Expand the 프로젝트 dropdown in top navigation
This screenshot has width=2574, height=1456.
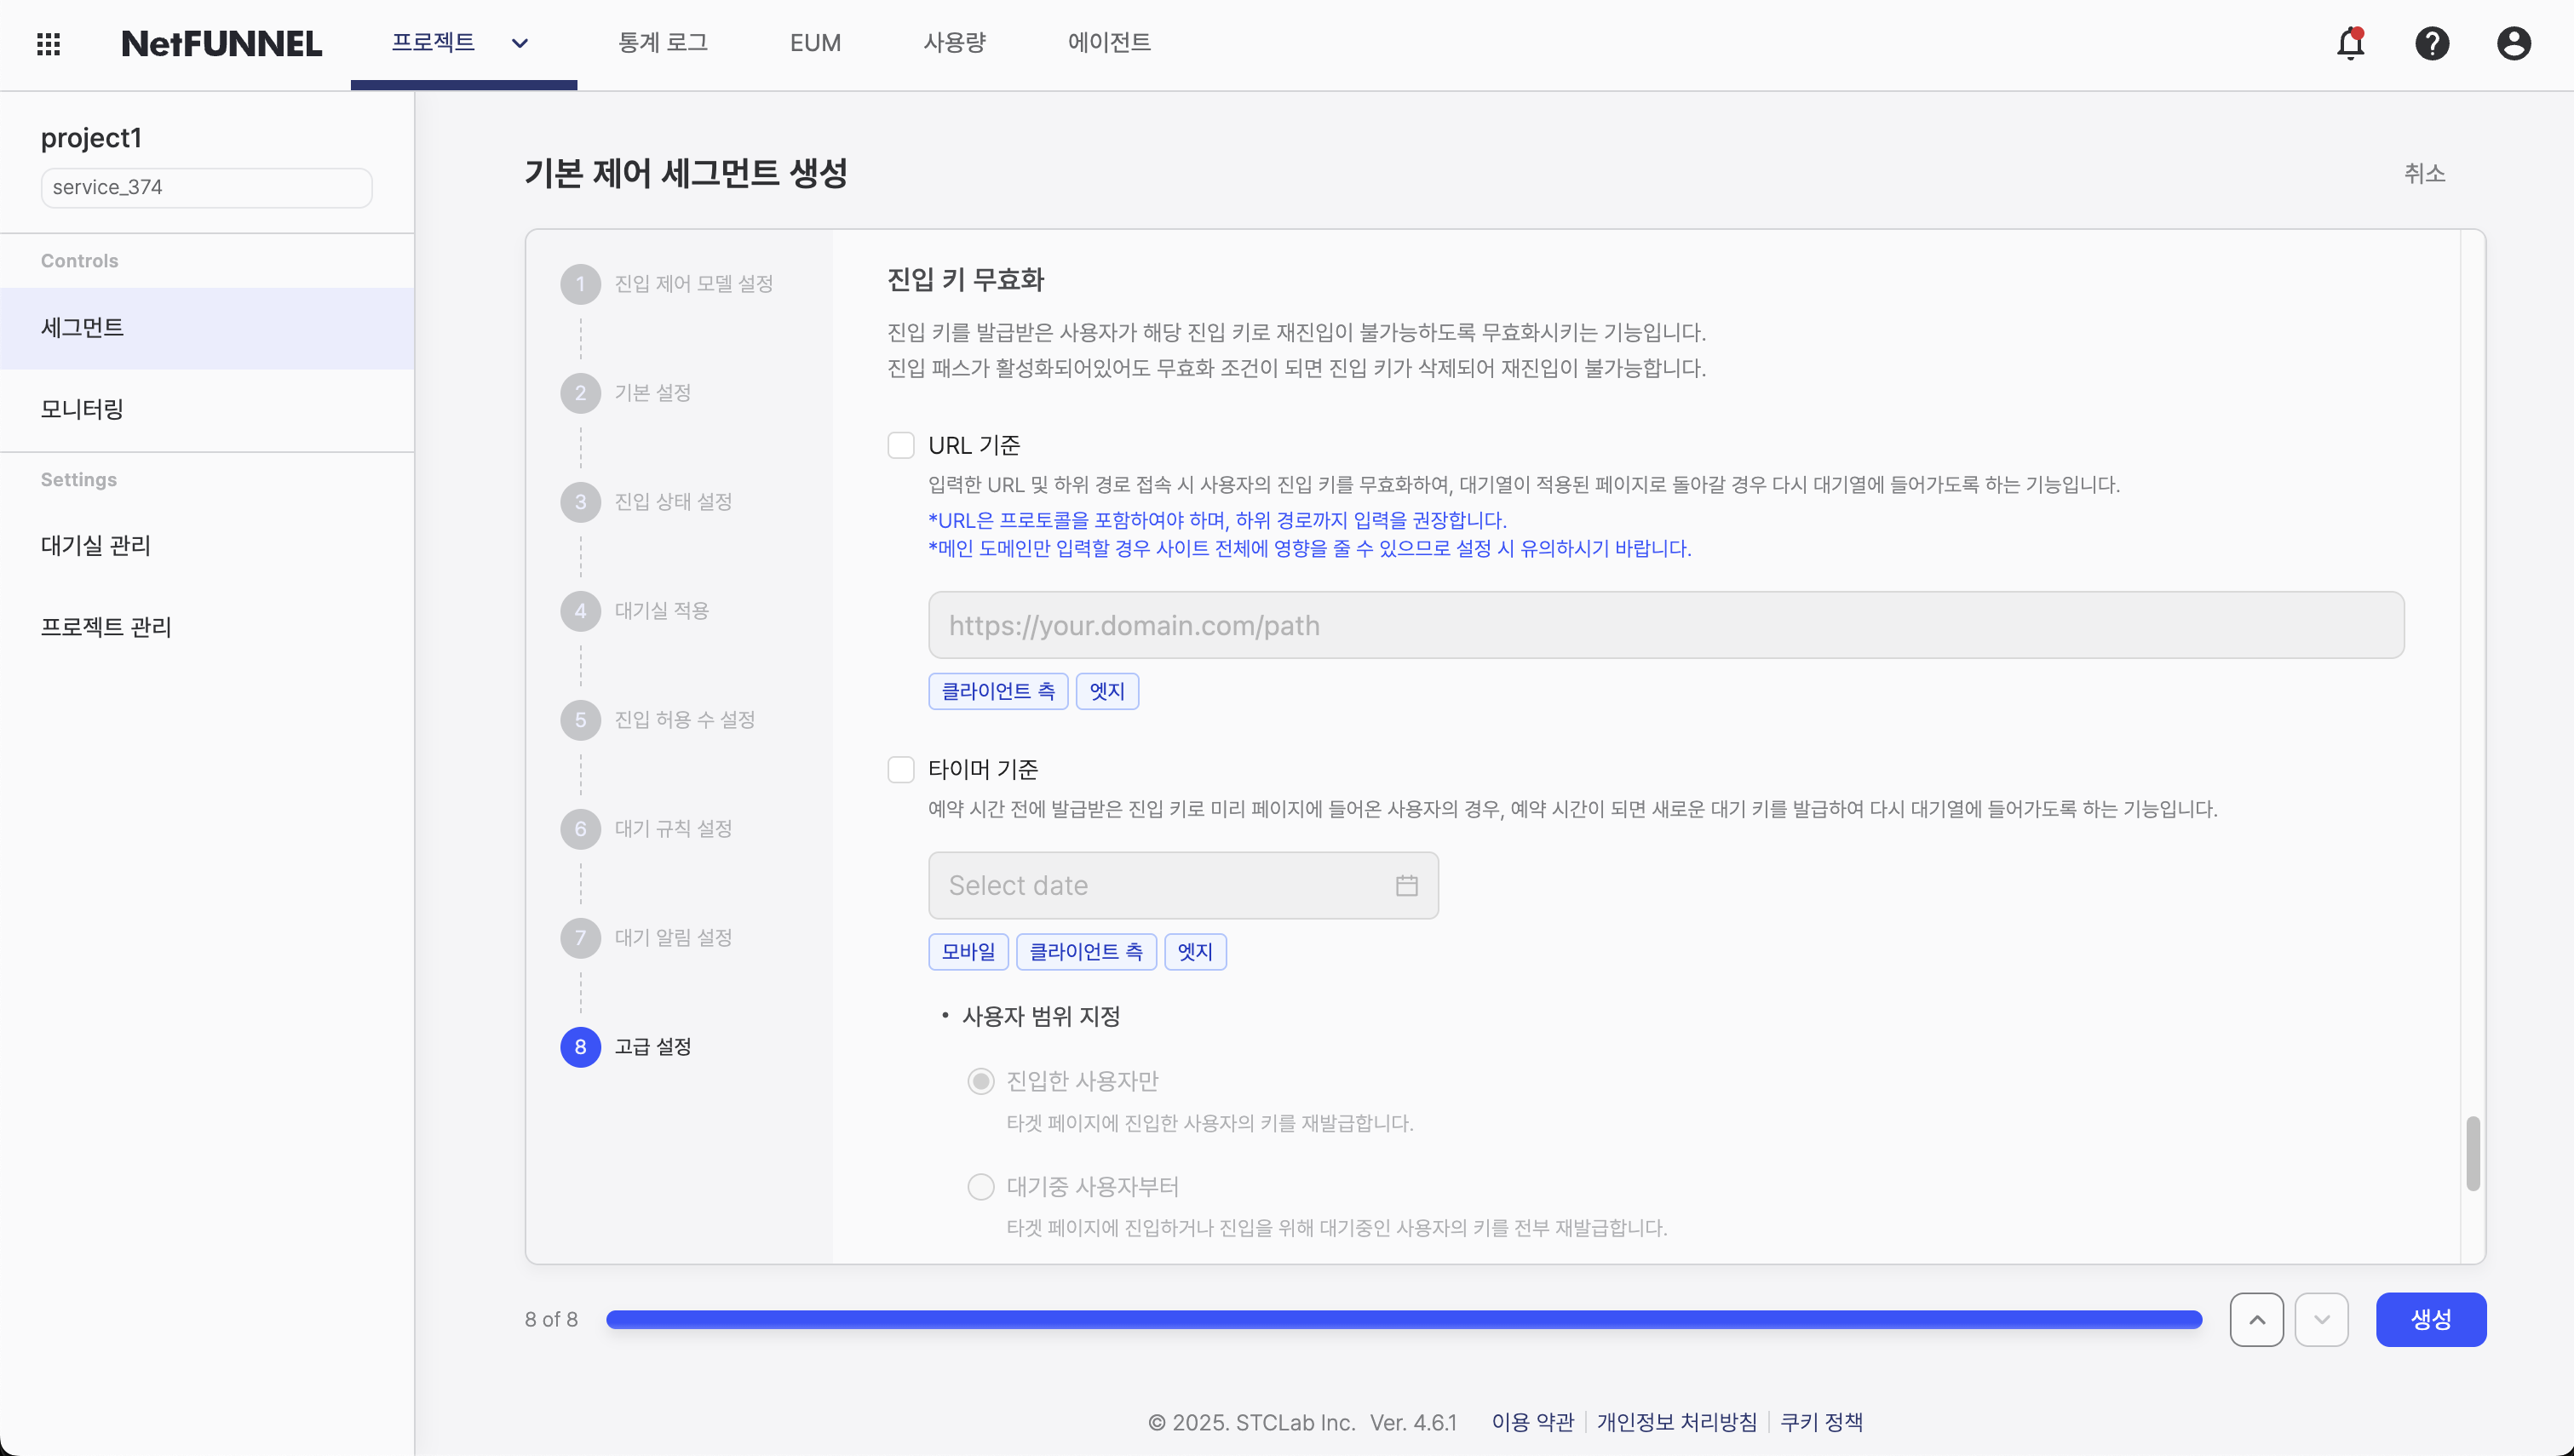[x=519, y=43]
